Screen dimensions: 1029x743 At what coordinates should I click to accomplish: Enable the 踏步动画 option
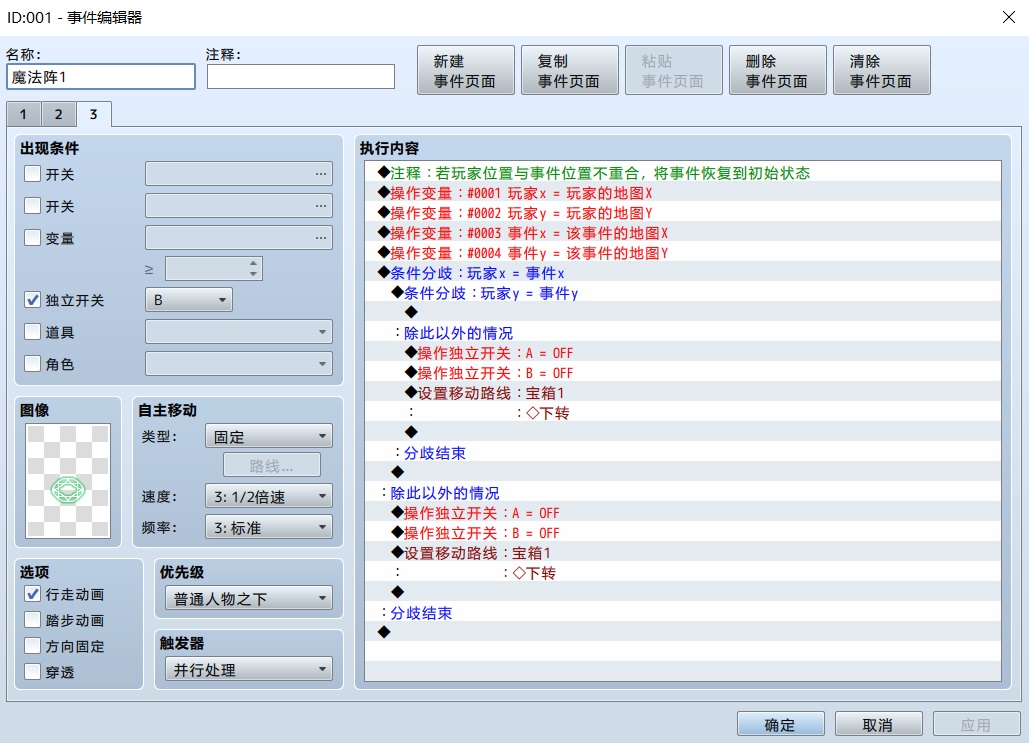[32, 620]
